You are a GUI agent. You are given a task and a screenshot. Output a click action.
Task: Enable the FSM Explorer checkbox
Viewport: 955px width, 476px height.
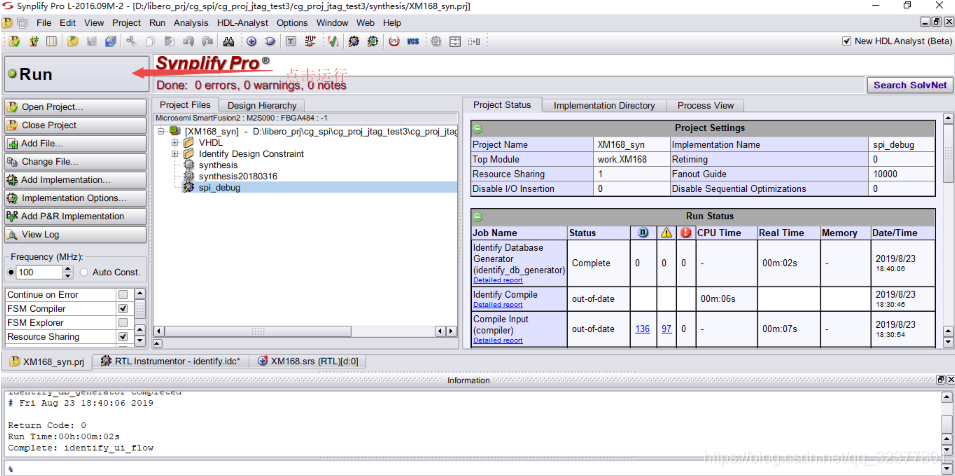click(x=123, y=323)
